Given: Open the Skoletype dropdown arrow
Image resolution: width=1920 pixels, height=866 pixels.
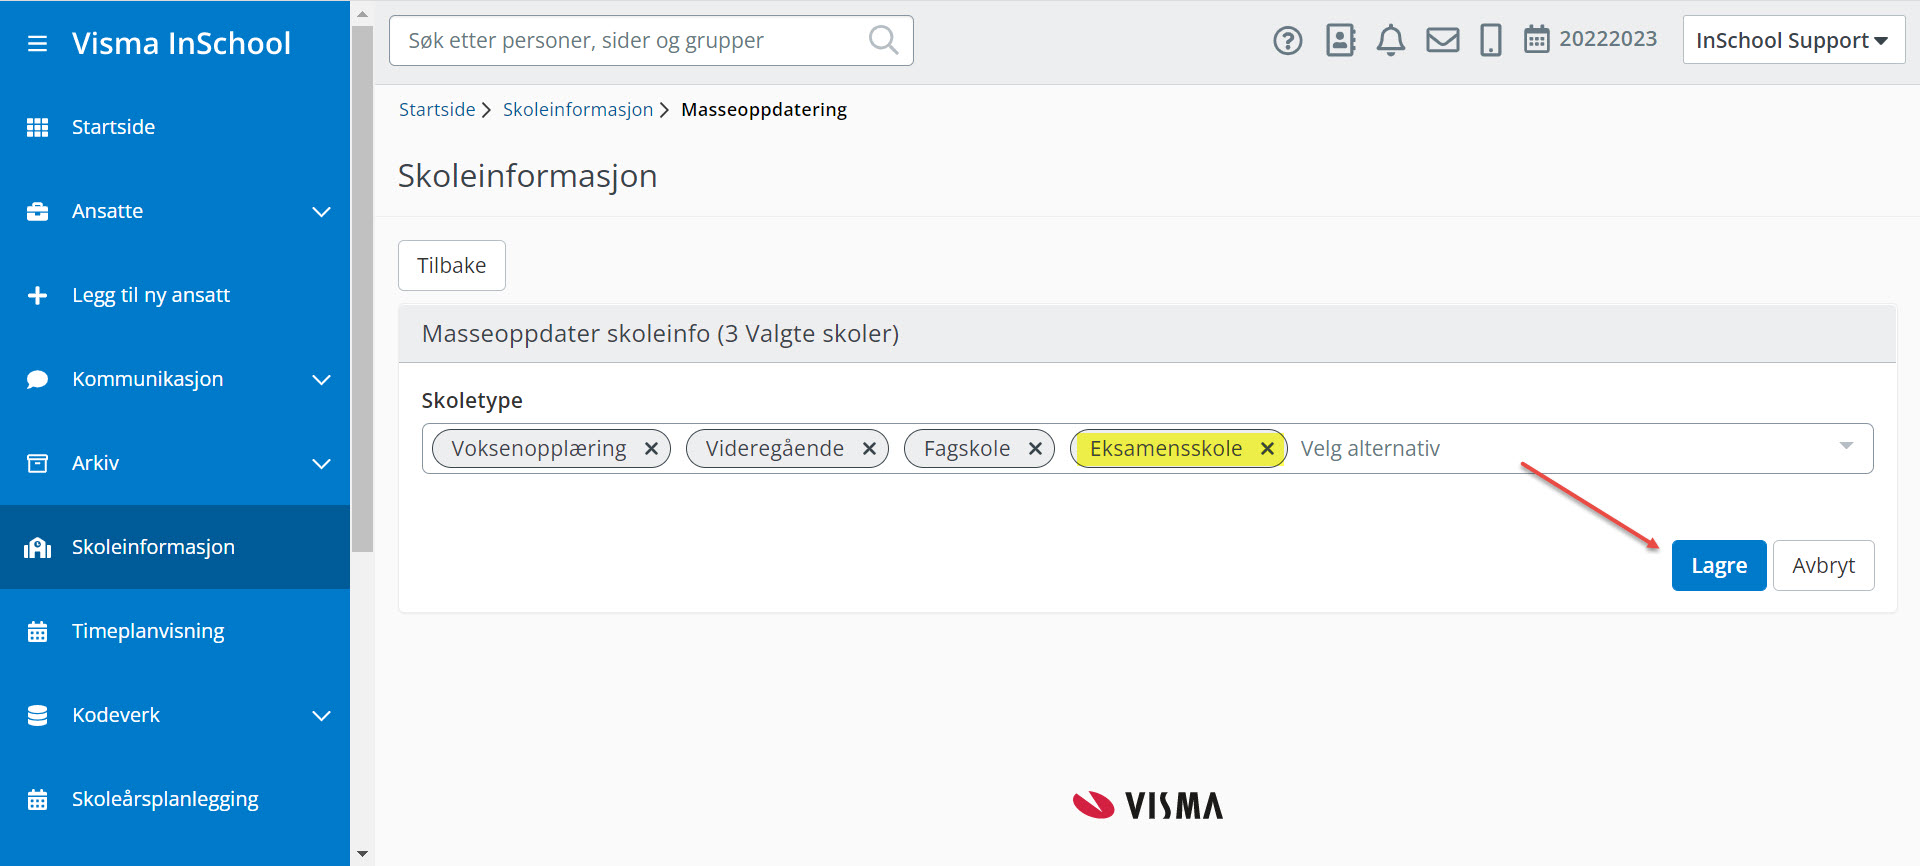Looking at the screenshot, I should (x=1846, y=446).
